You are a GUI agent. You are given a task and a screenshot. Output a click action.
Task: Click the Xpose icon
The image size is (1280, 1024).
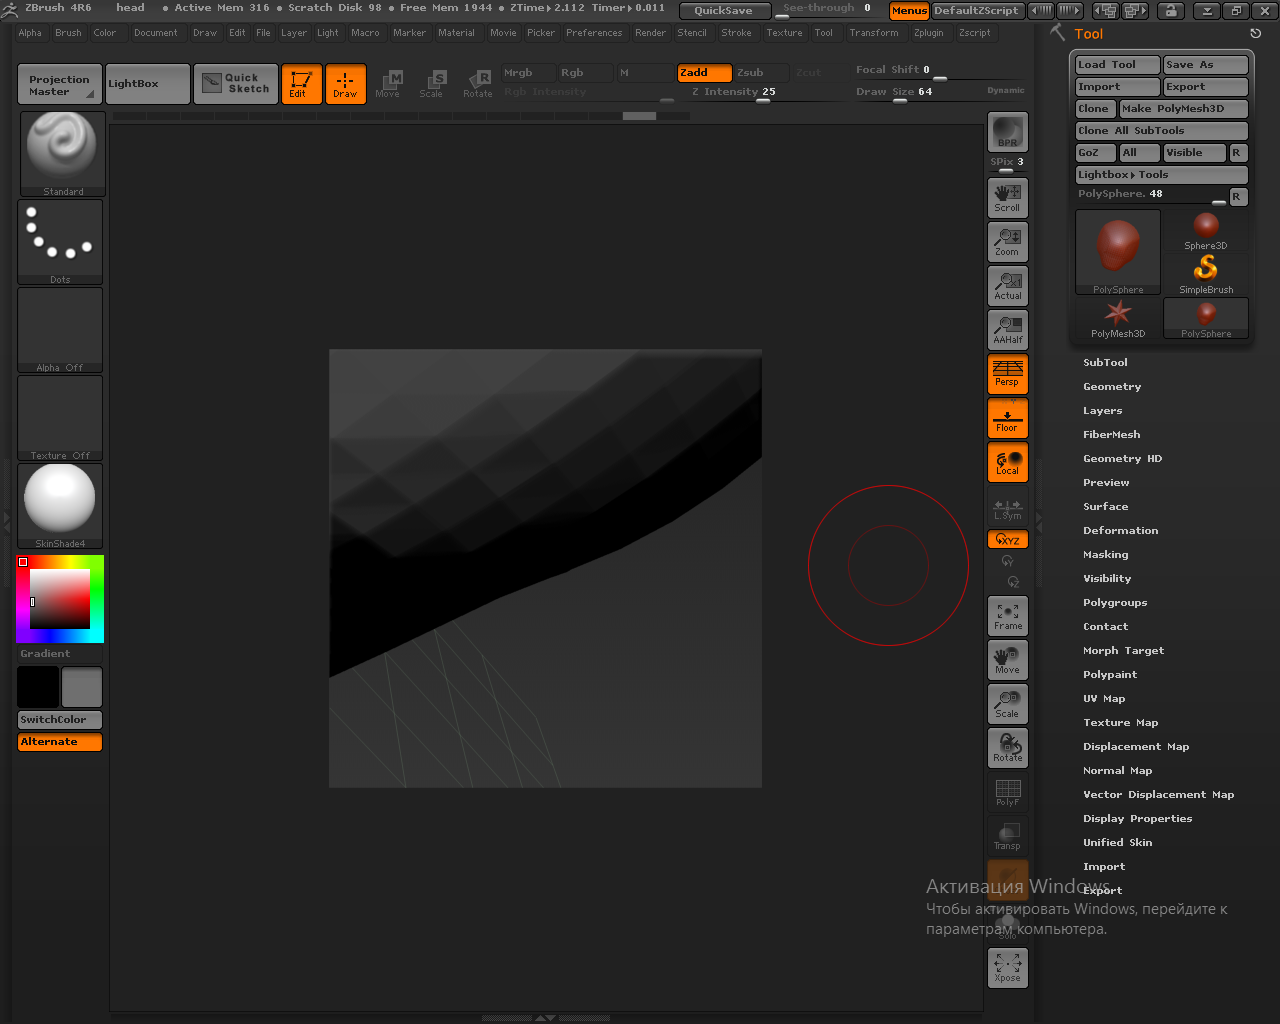pos(1007,967)
